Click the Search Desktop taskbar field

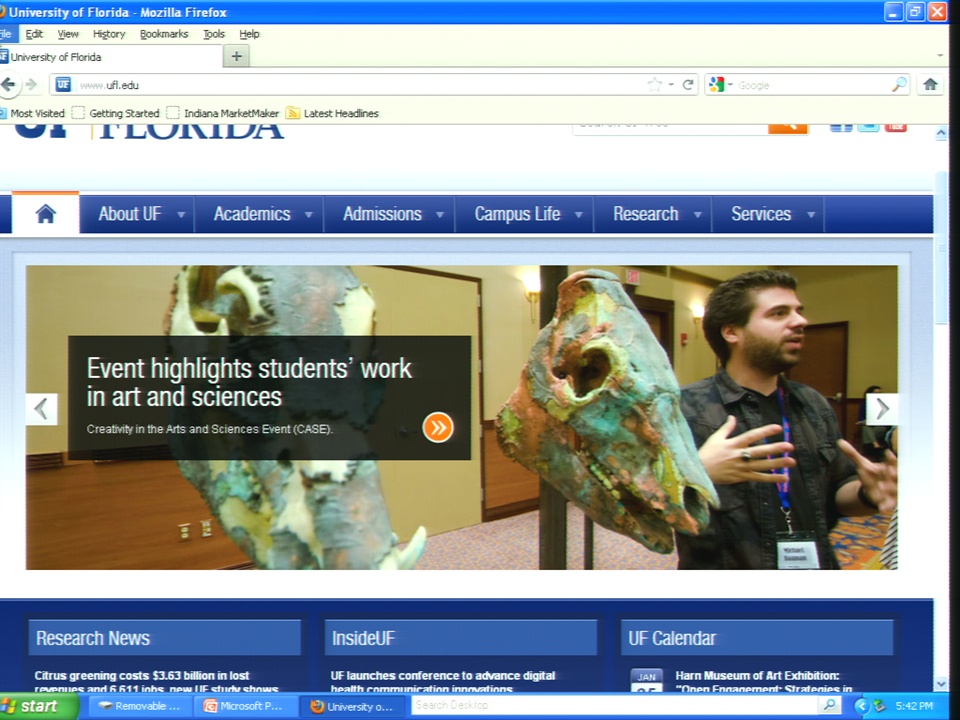(615, 705)
